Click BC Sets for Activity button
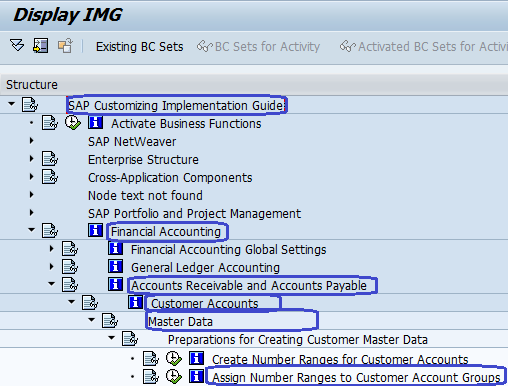 point(259,47)
